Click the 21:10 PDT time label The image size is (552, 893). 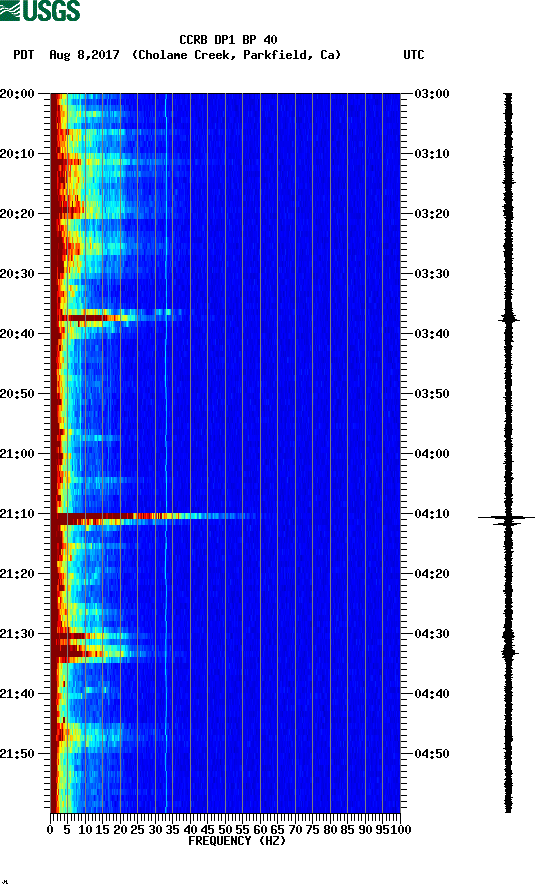click(x=17, y=514)
